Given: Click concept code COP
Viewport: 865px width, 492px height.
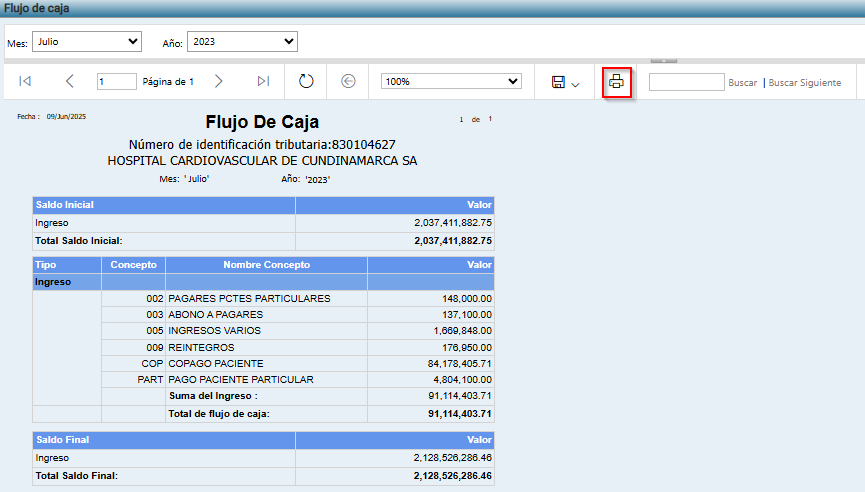Looking at the screenshot, I should pyautogui.click(x=152, y=363).
